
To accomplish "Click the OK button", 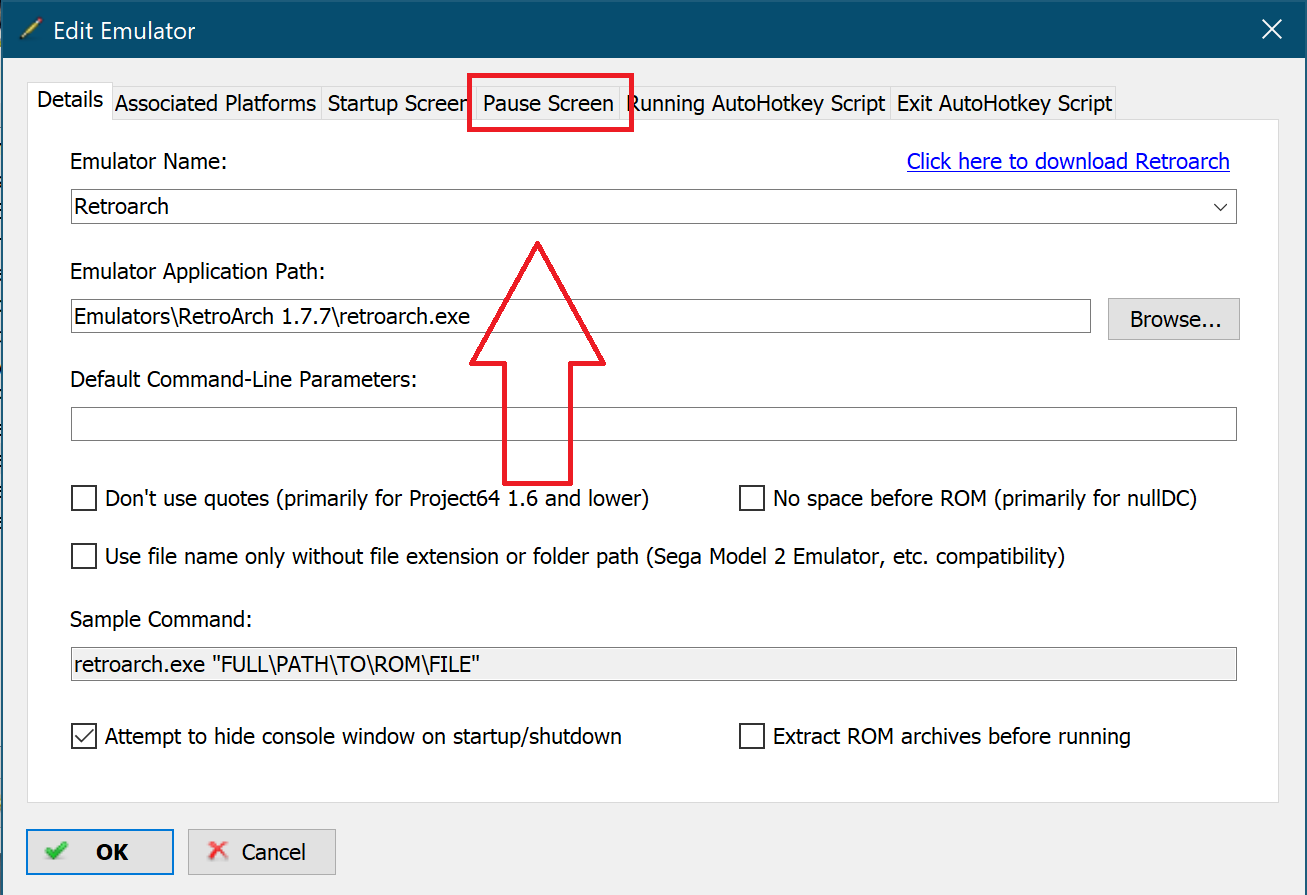I will point(100,852).
